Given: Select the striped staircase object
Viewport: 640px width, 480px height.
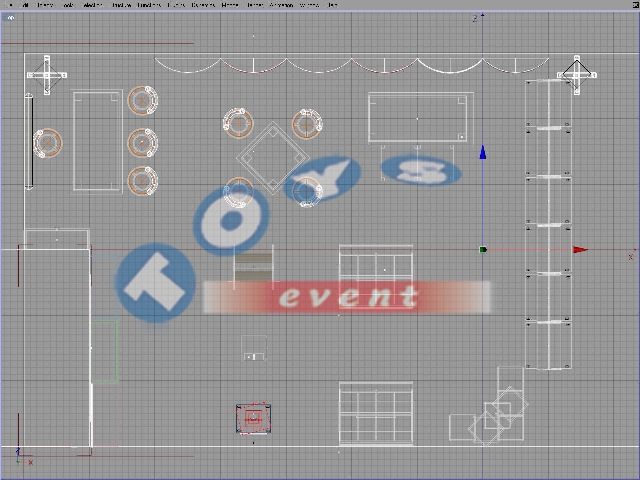Looking at the screenshot, I should (253, 267).
